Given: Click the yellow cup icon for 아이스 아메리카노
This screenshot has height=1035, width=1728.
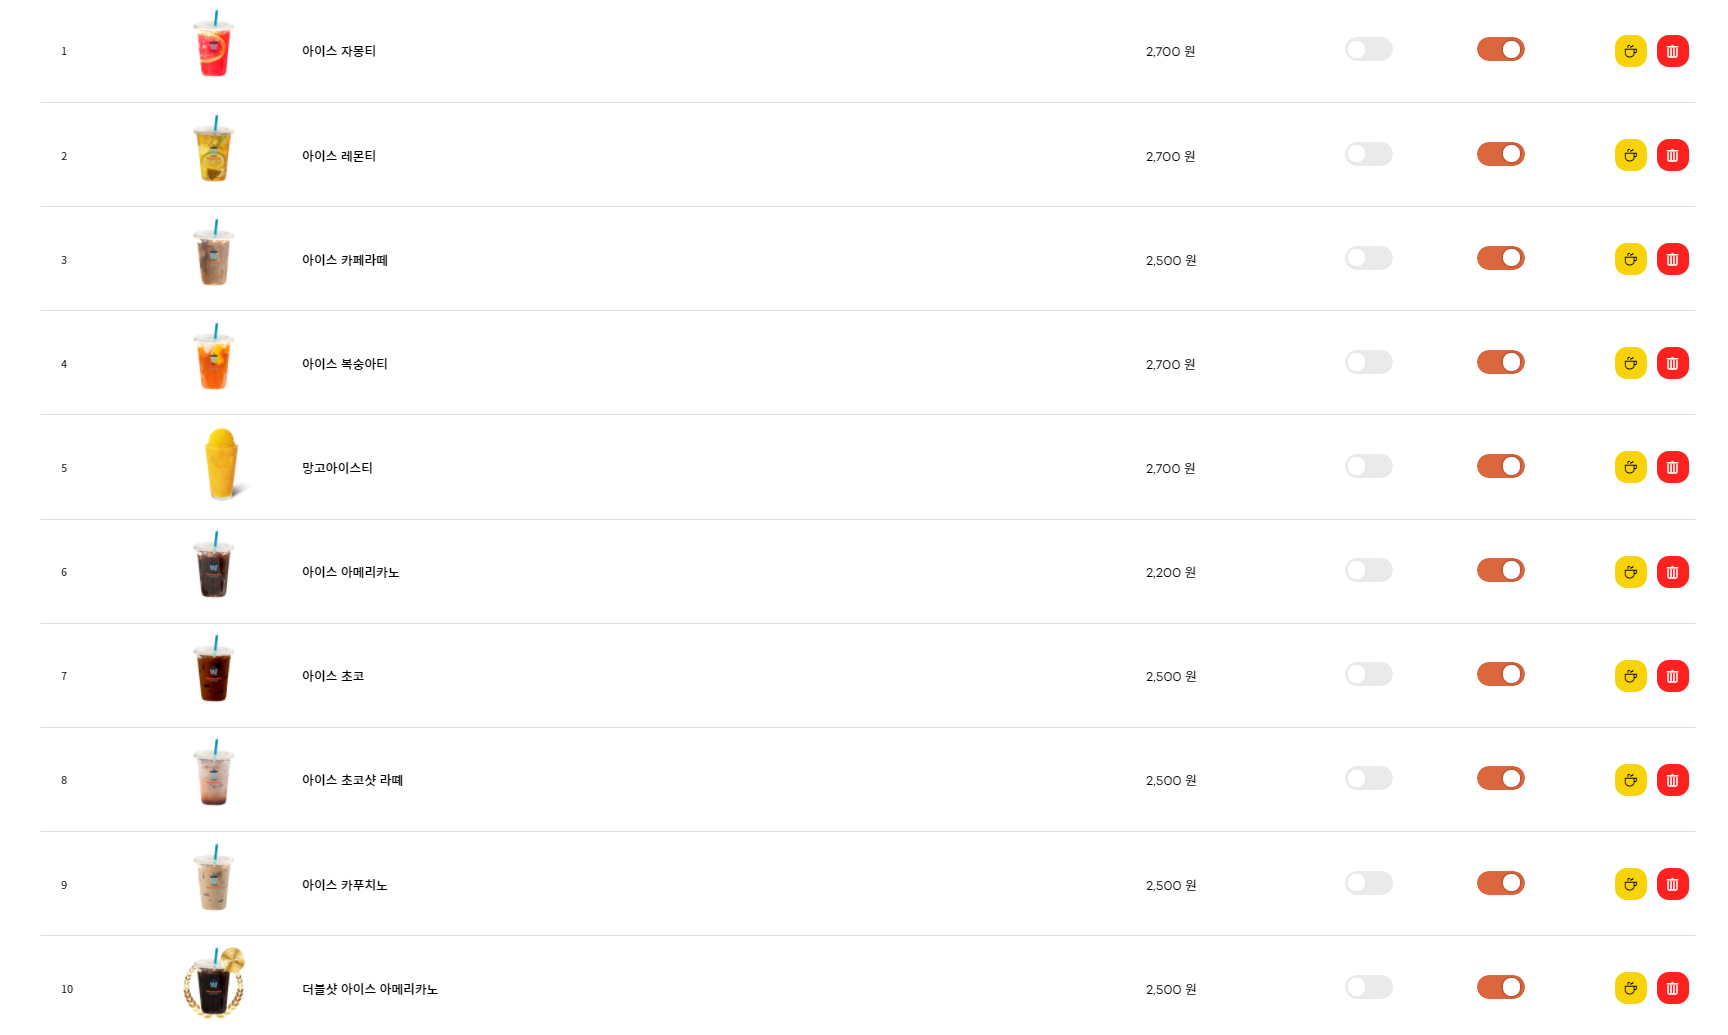Looking at the screenshot, I should click(1630, 572).
